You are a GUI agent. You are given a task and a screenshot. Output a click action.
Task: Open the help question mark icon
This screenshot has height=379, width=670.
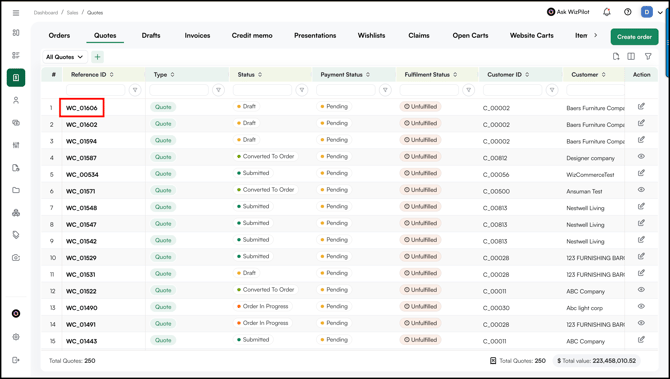pyautogui.click(x=627, y=12)
